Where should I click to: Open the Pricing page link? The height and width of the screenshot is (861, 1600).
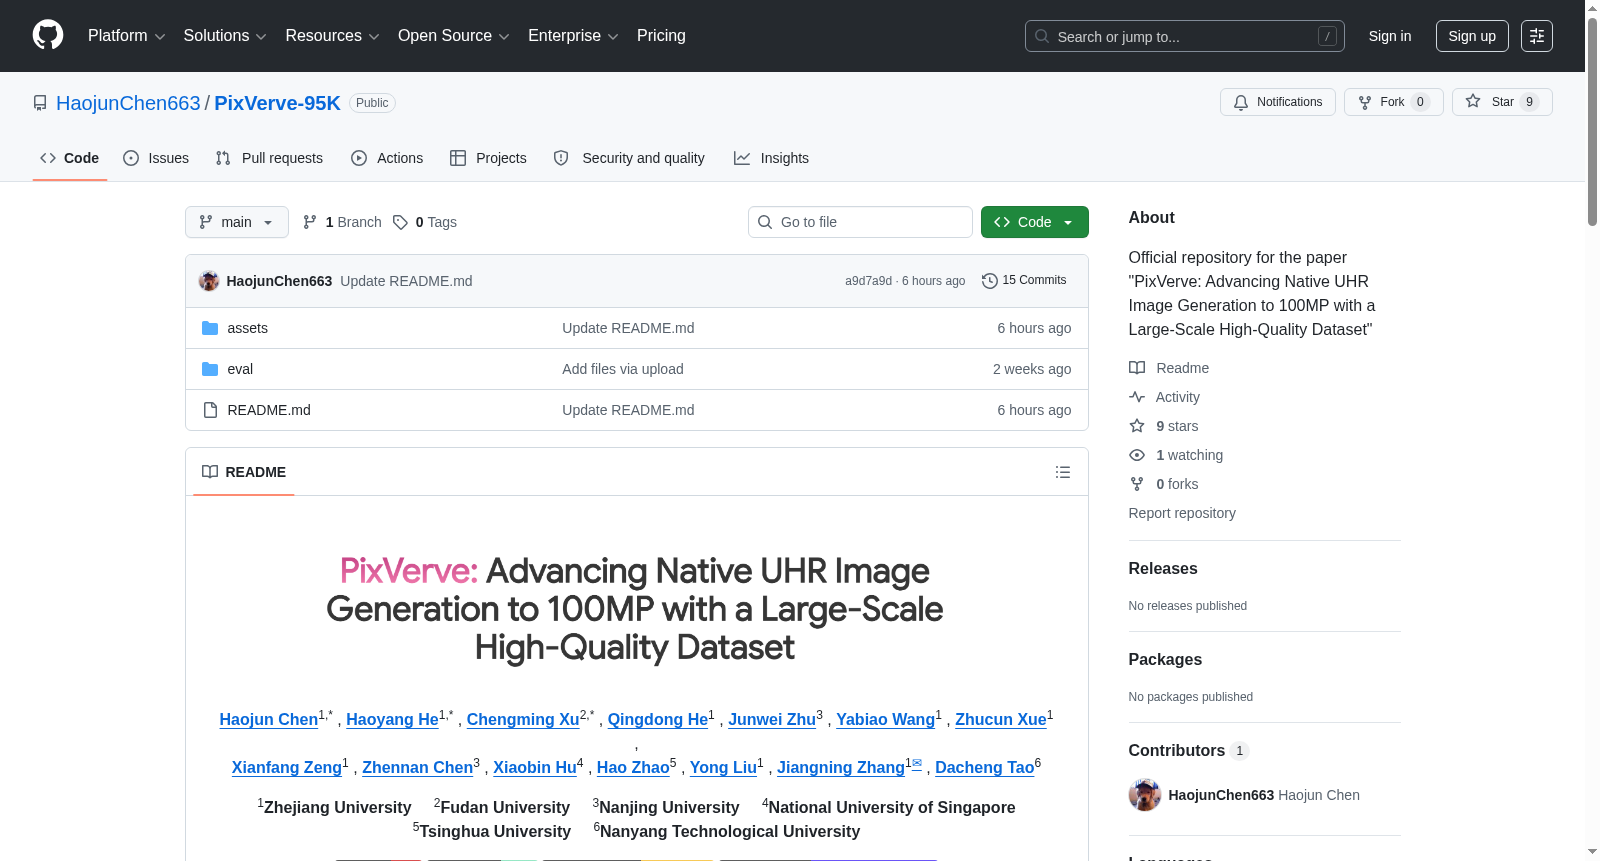click(x=661, y=36)
